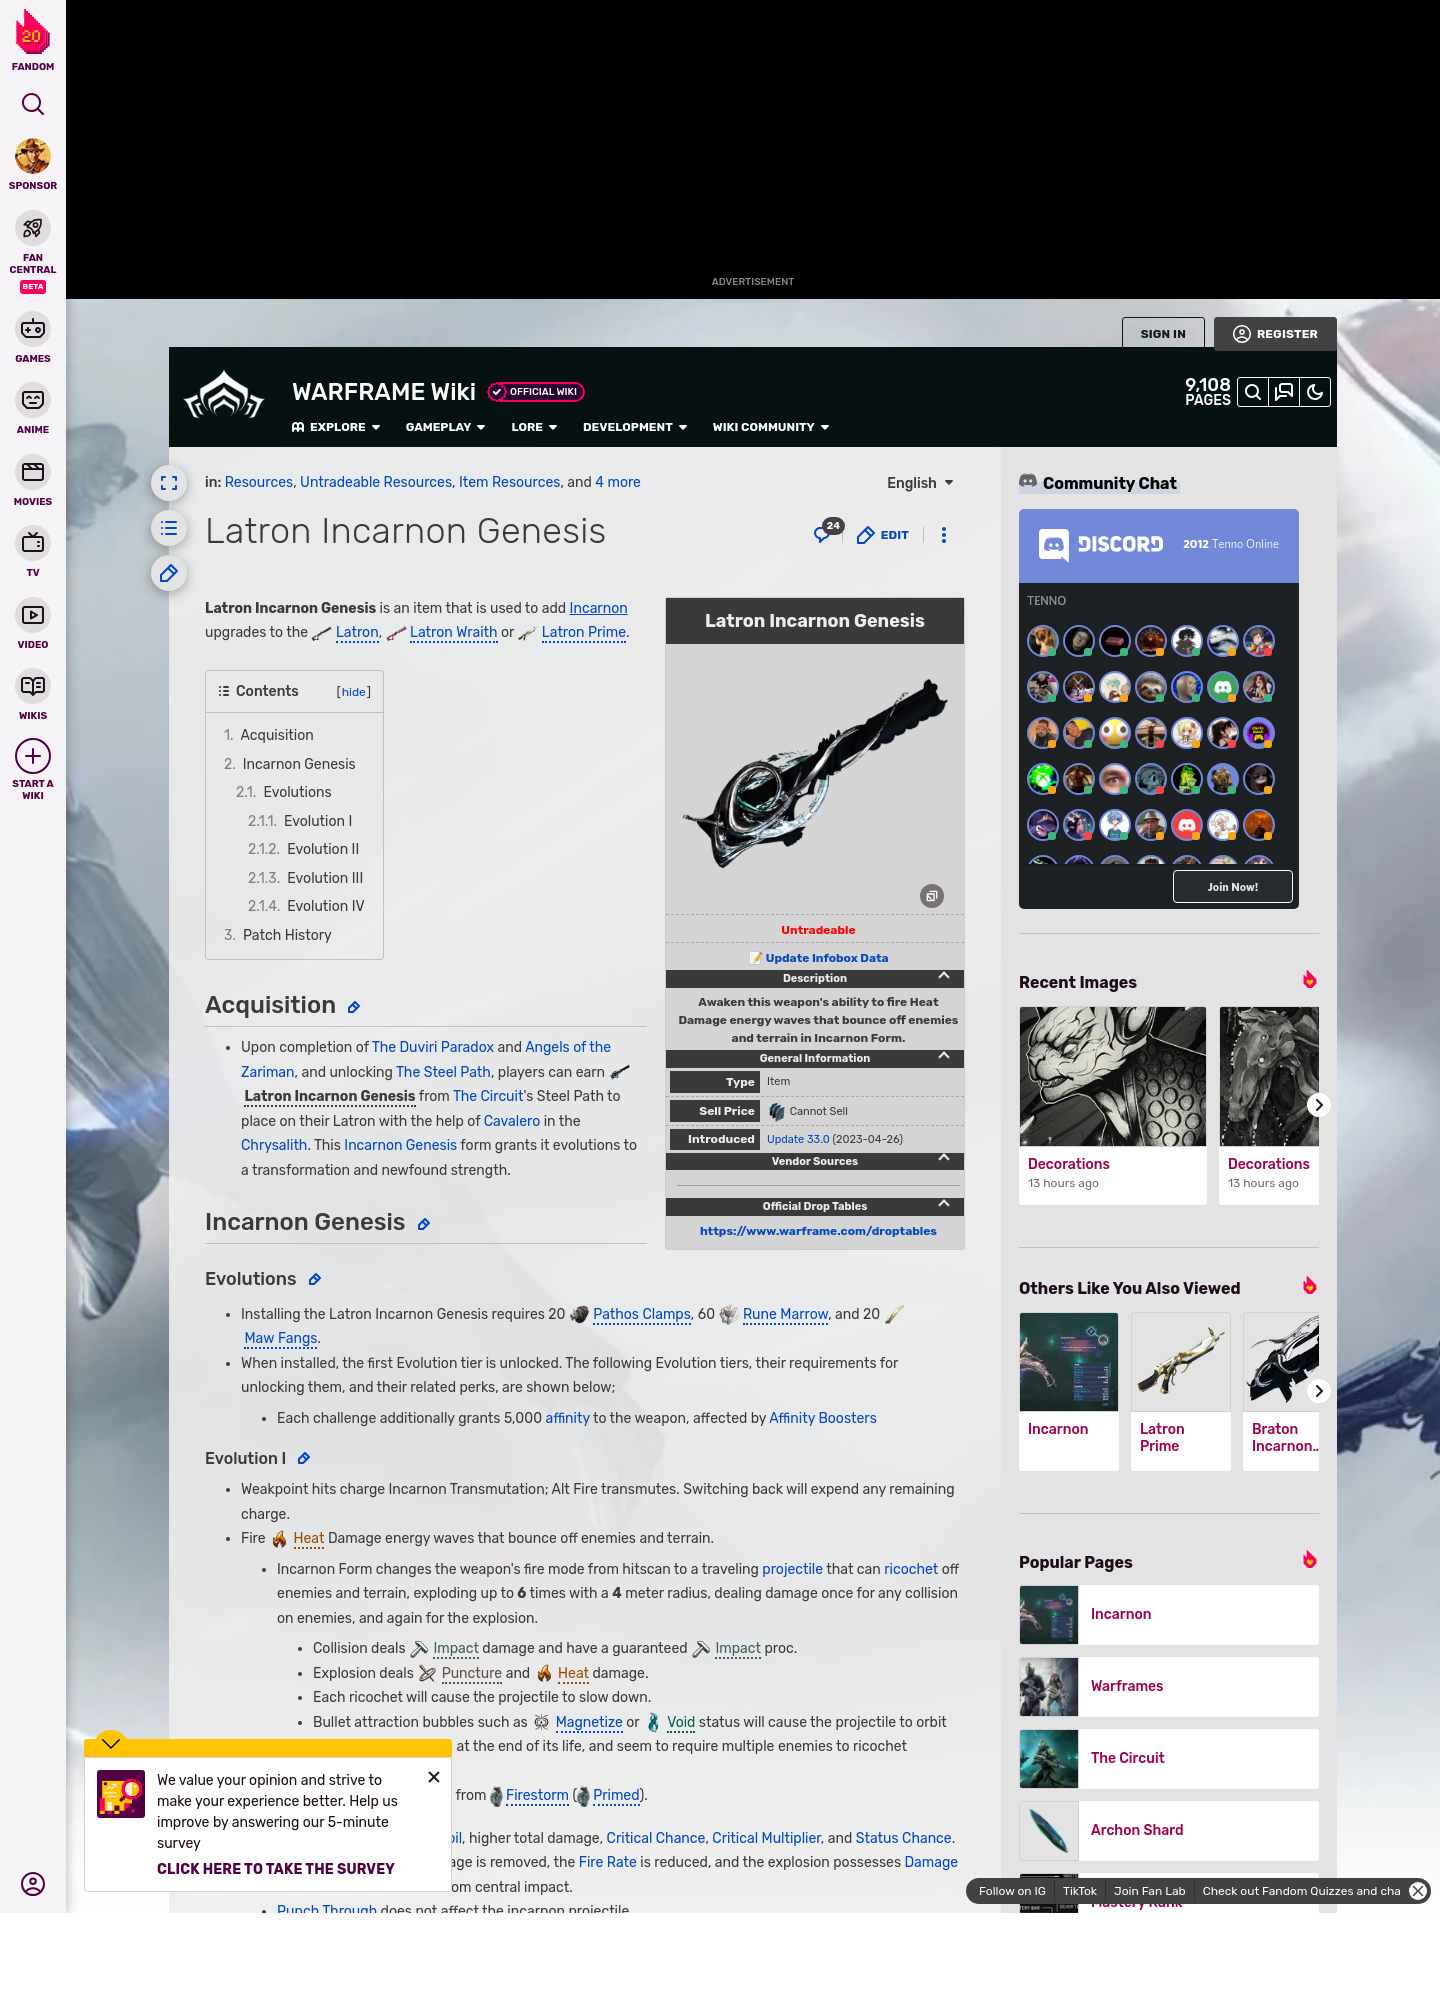Click the Warframe lotus logo
The width and height of the screenshot is (1440, 2000).
pos(224,396)
